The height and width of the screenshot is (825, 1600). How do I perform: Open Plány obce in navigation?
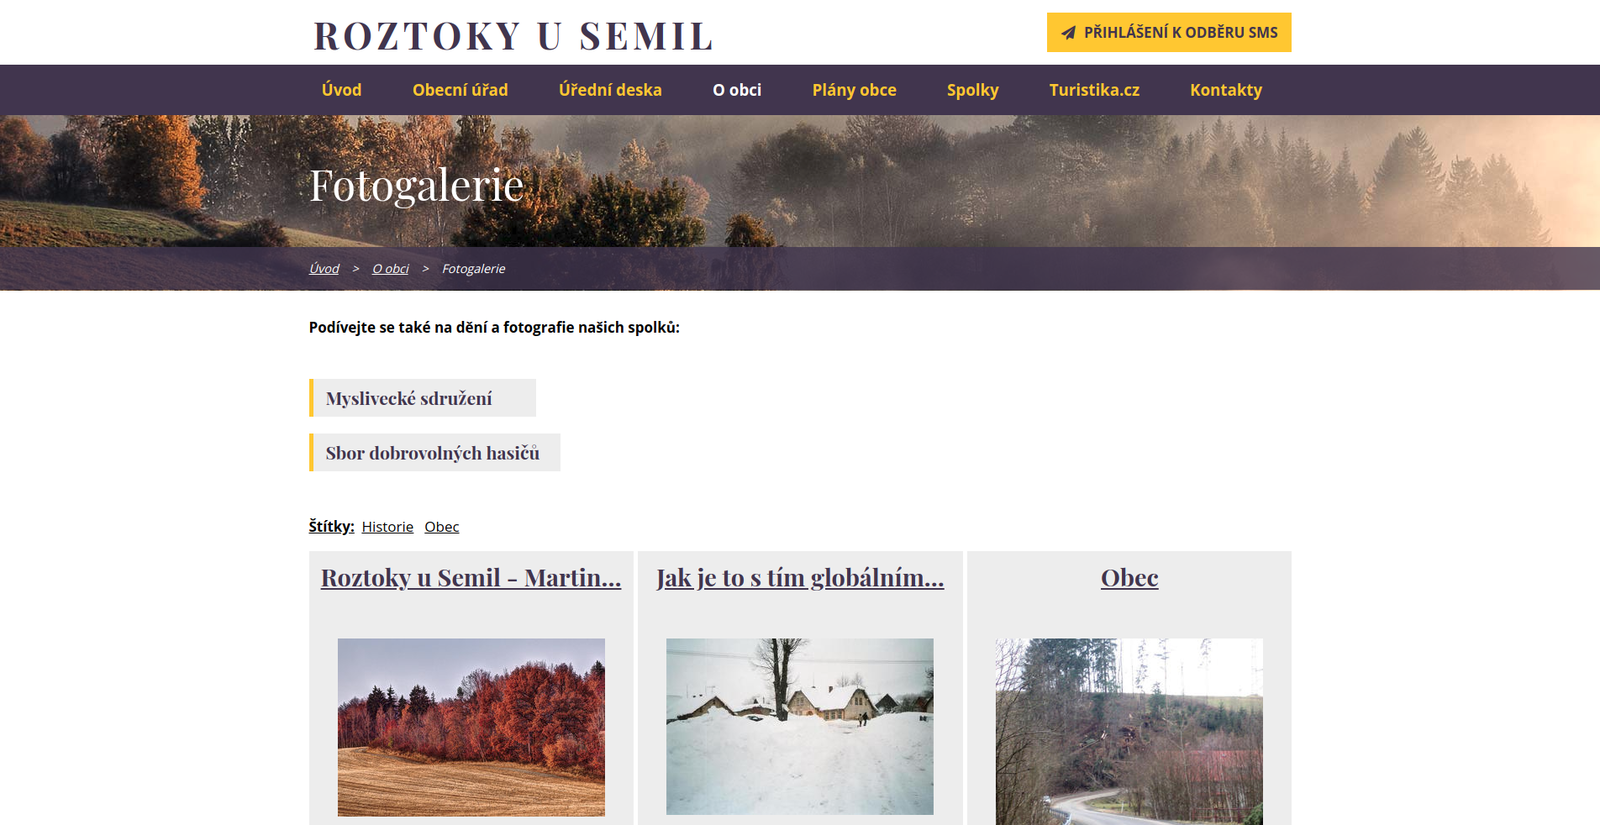pyautogui.click(x=854, y=90)
